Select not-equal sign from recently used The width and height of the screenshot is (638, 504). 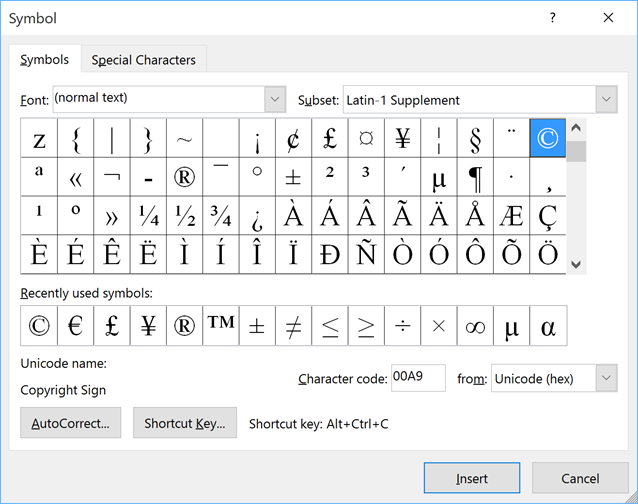[293, 326]
